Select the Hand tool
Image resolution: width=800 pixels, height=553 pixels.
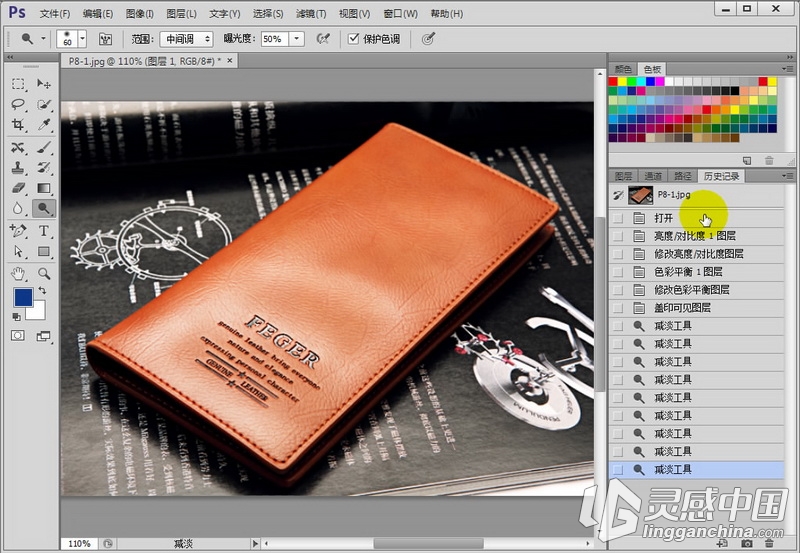coord(18,274)
